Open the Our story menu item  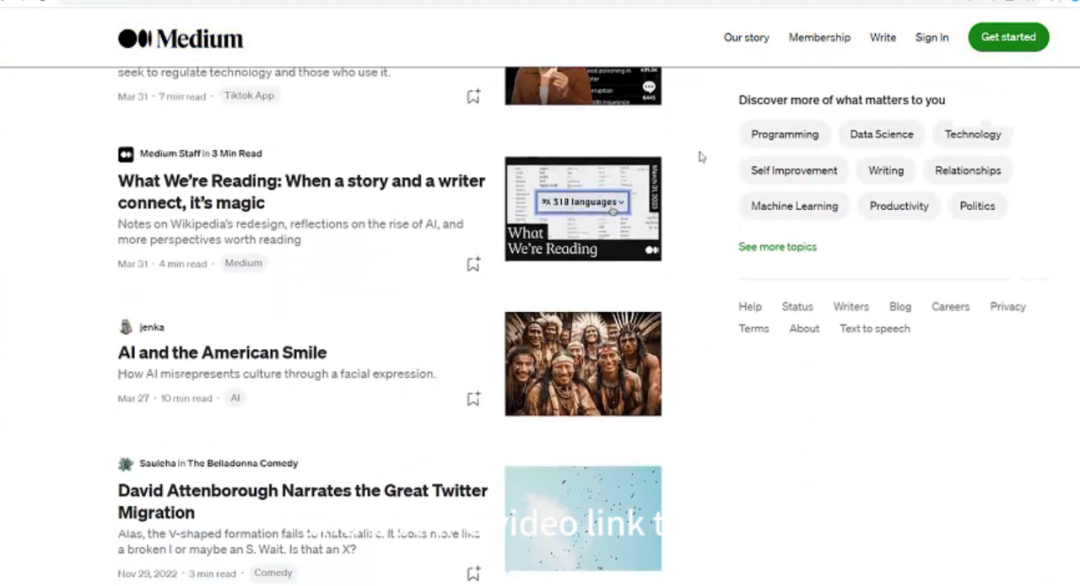pyautogui.click(x=746, y=38)
